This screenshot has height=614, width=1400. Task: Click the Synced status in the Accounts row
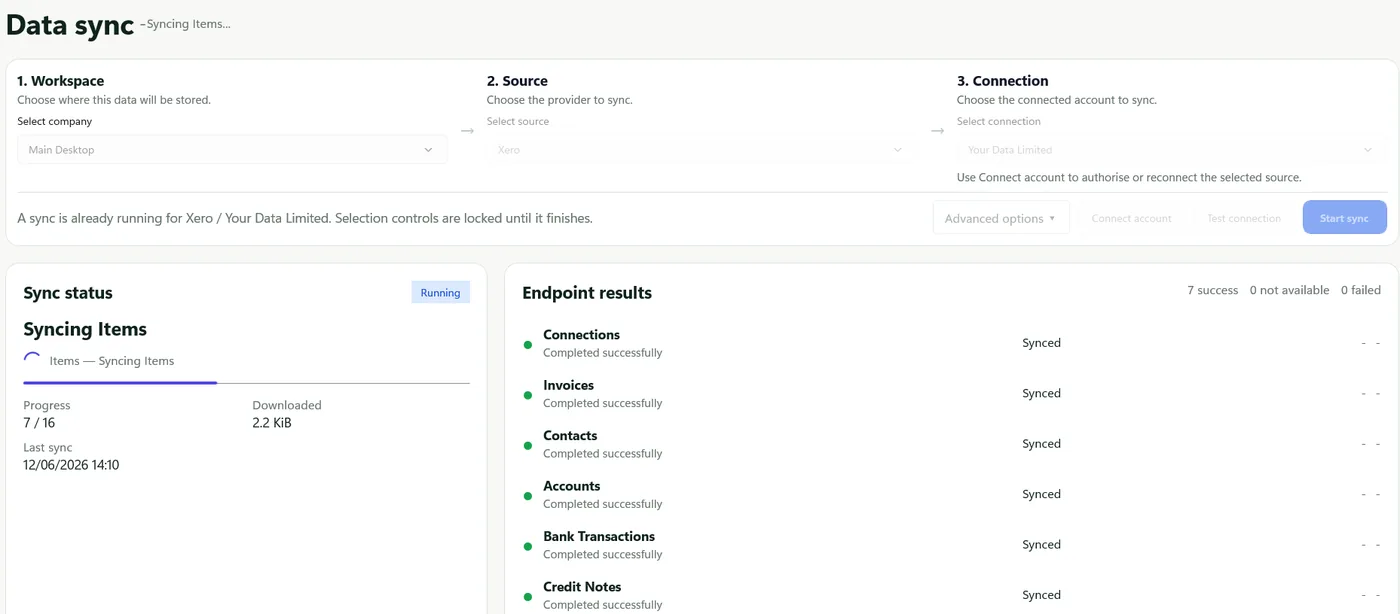(1041, 494)
